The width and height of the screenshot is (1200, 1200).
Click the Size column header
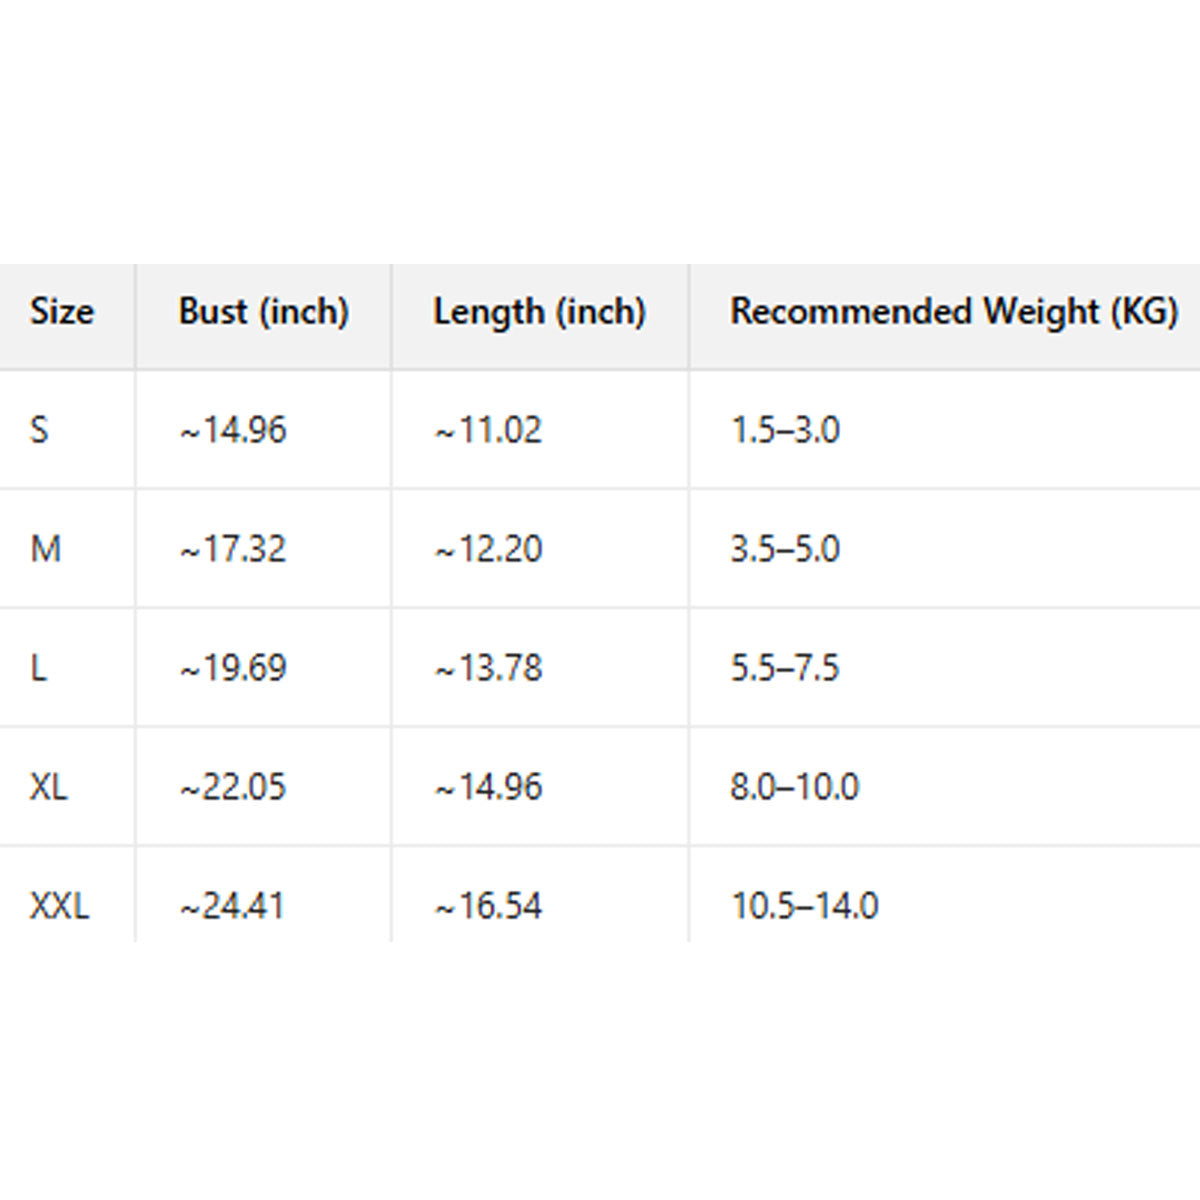62,312
